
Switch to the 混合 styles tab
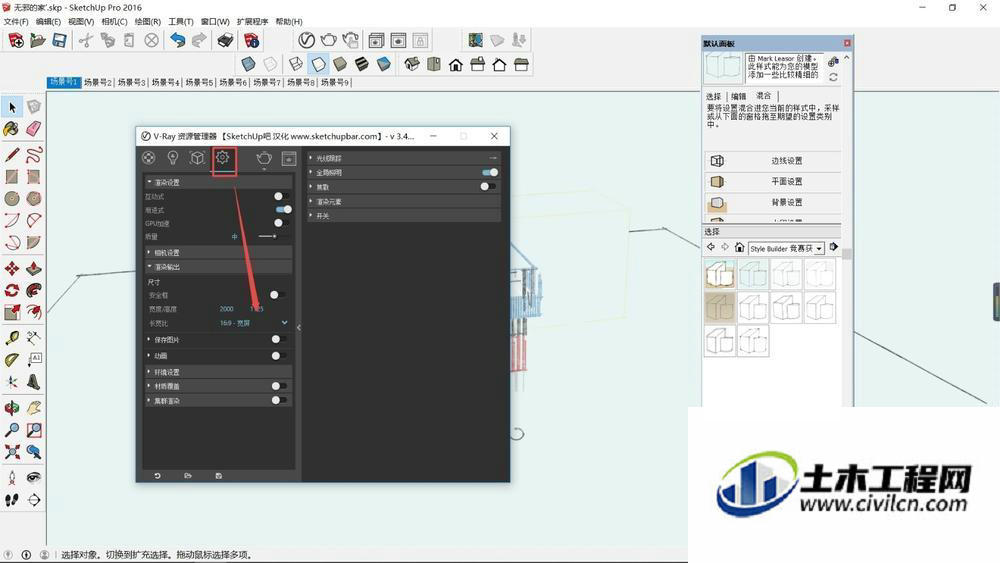(763, 96)
